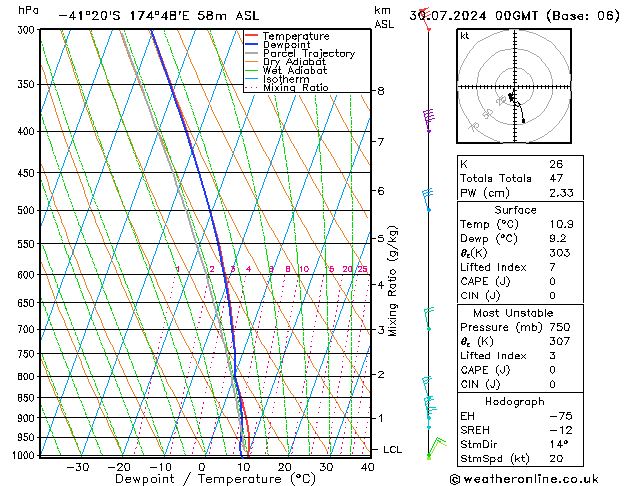Viewport: 629px width, 486px height.
Task: Click the '850' pressure level label
Action: (28, 398)
